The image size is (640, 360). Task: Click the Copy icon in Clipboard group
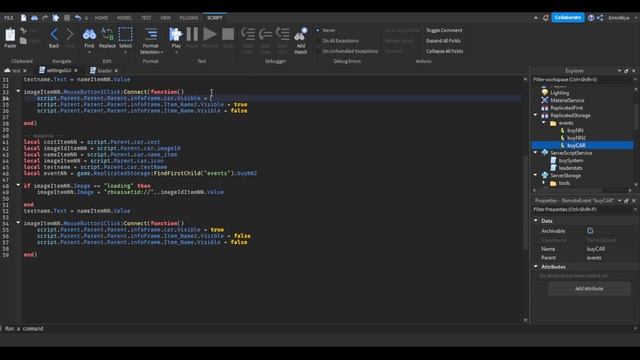pyautogui.click(x=24, y=41)
